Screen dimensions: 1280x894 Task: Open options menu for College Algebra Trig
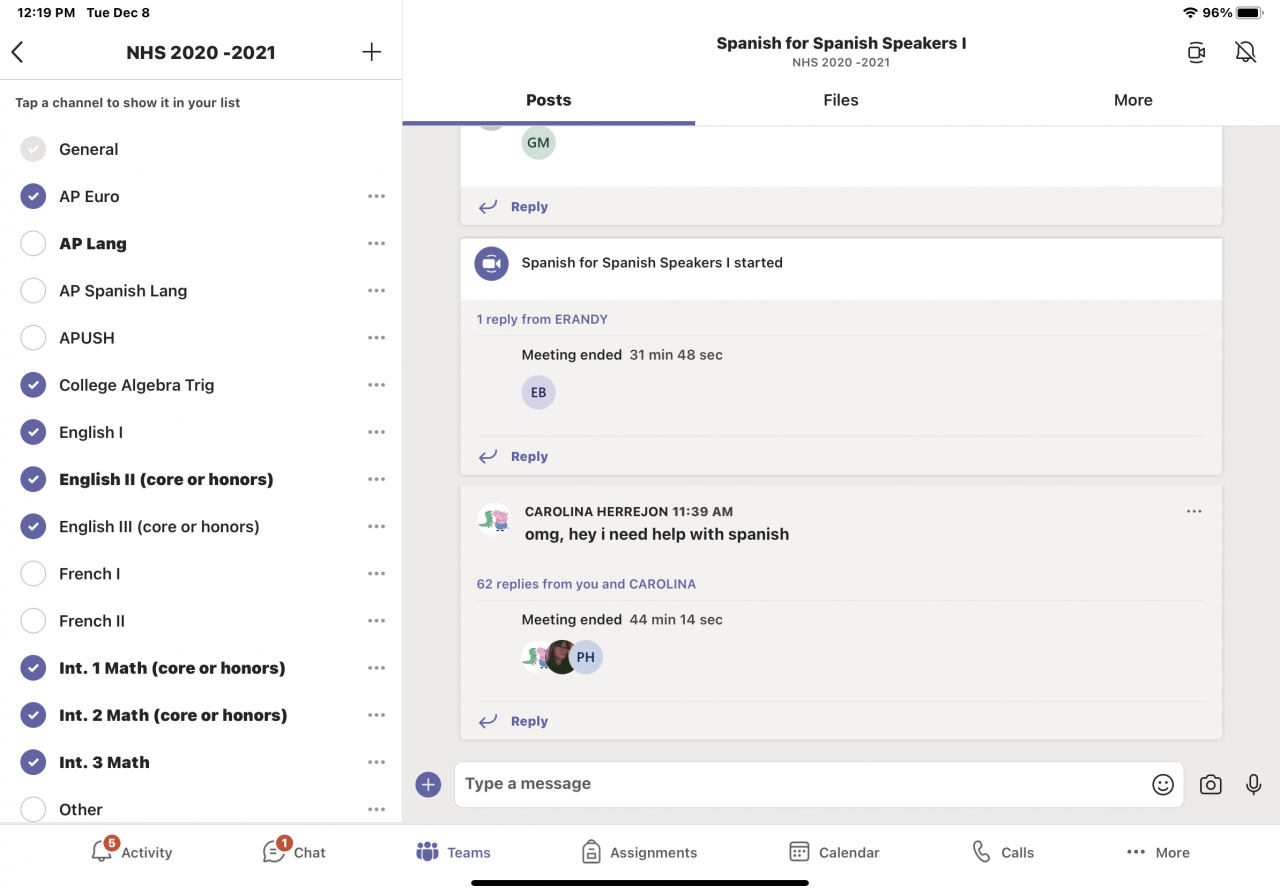(x=376, y=385)
